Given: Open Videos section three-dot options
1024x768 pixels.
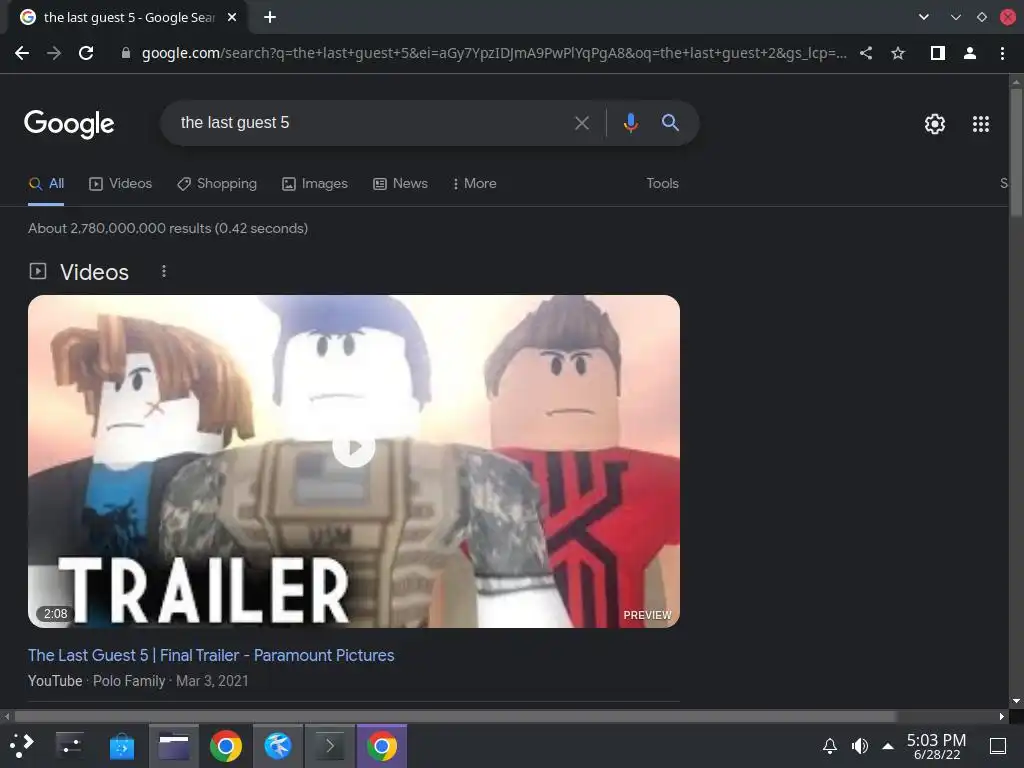Looking at the screenshot, I should (164, 271).
